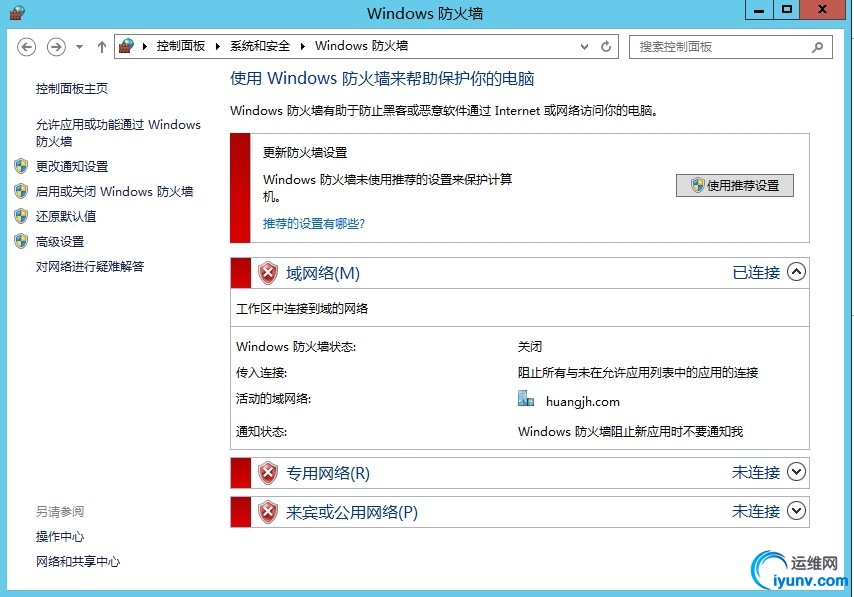Click the red shield icon beside 专用网络(R)

(x=267, y=473)
